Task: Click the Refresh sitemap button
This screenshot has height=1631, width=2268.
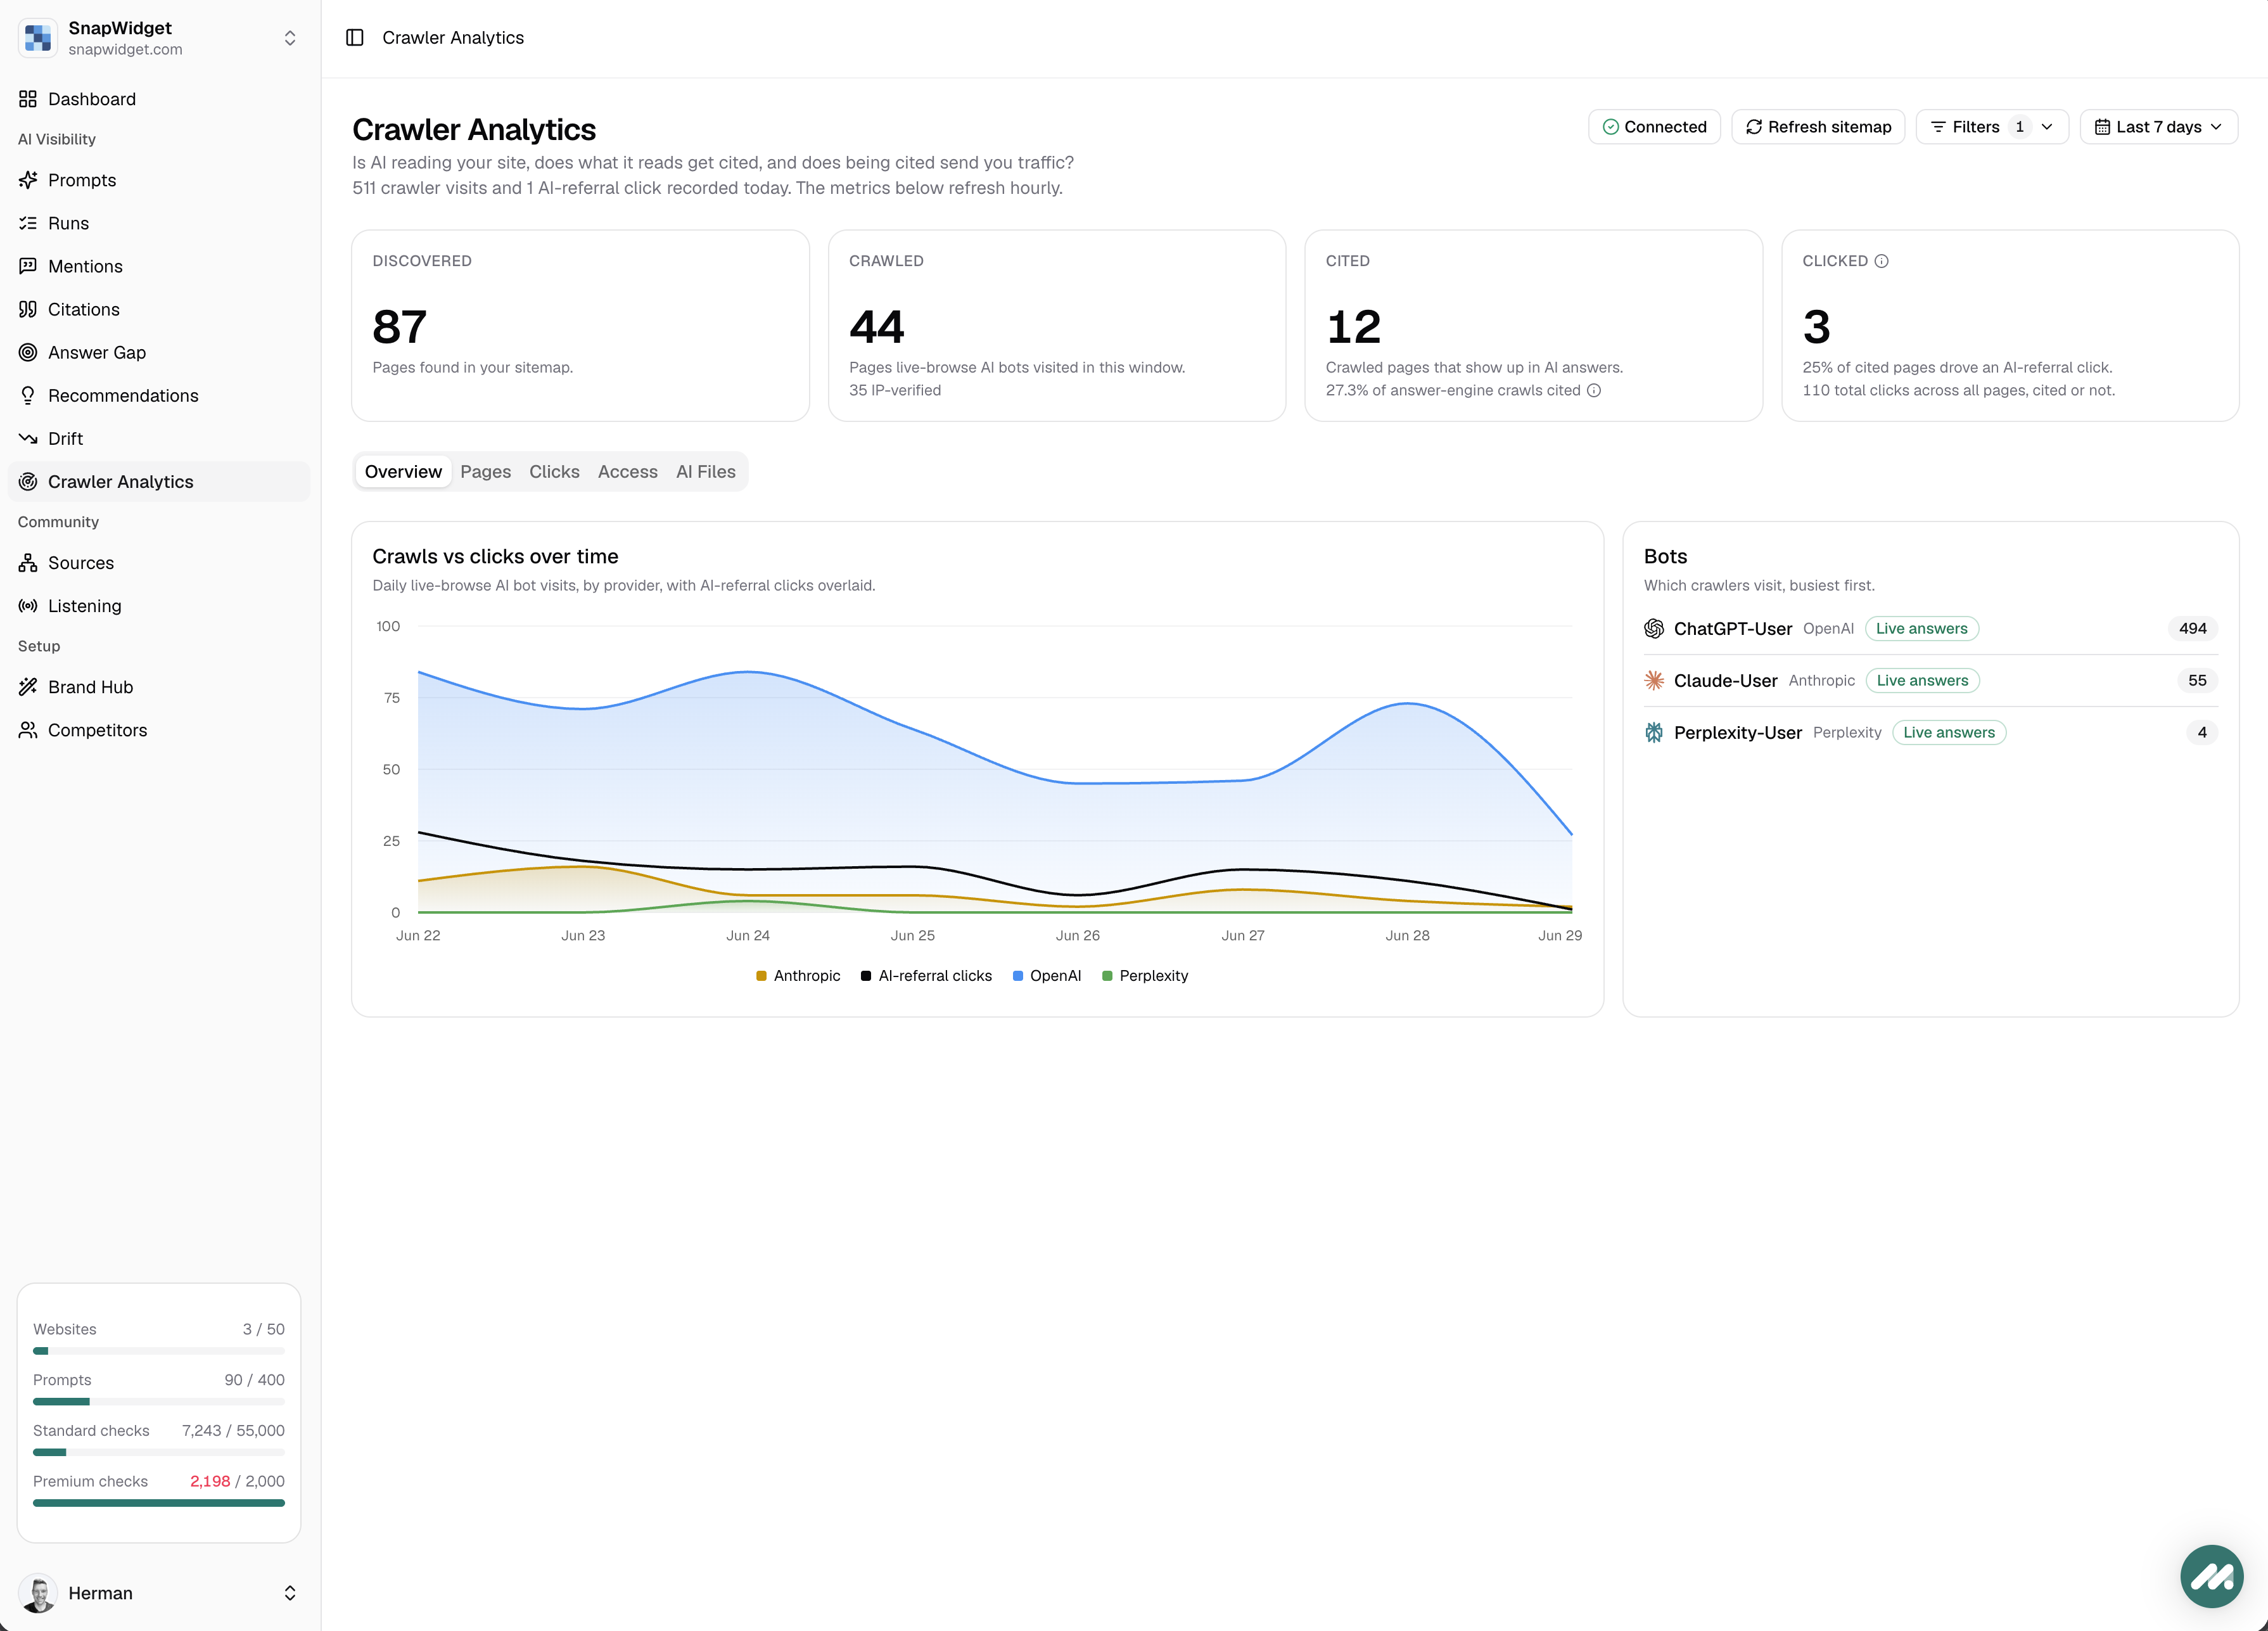Action: point(1817,127)
